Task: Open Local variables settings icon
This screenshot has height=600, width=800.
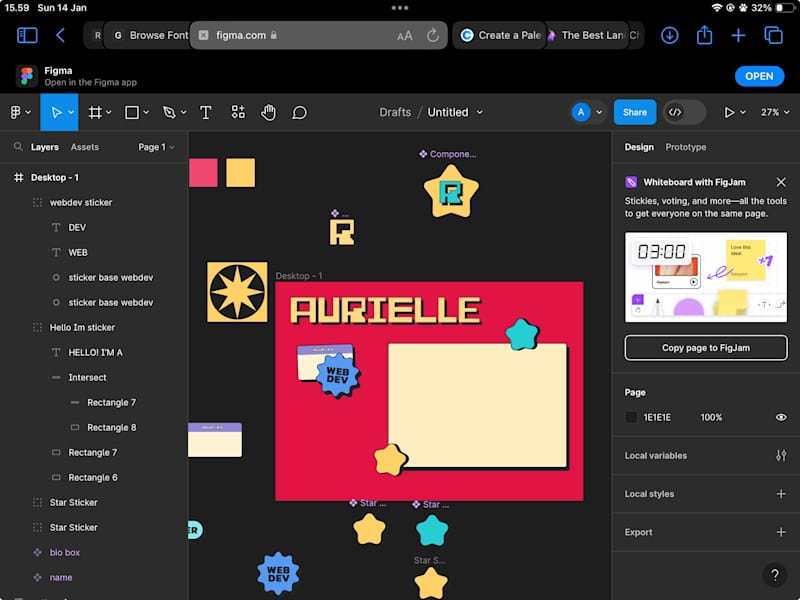Action: tap(781, 456)
